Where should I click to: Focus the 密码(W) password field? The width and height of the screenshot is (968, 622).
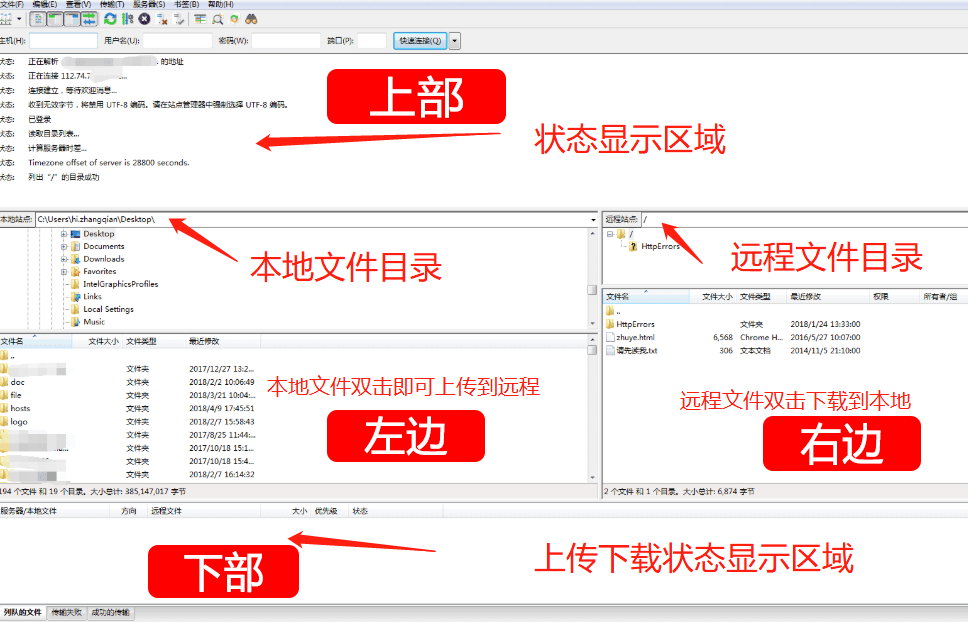point(286,41)
